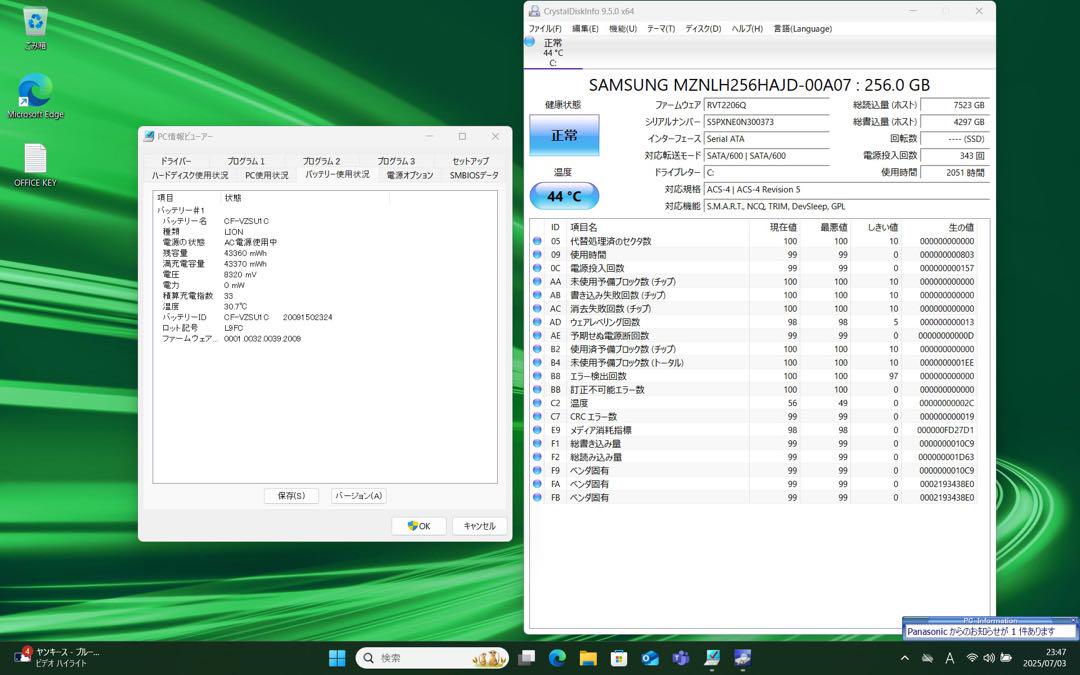The height and width of the screenshot is (675, 1080).
Task: Switch to the SMBIOSデータ tab
Action: pos(474,176)
